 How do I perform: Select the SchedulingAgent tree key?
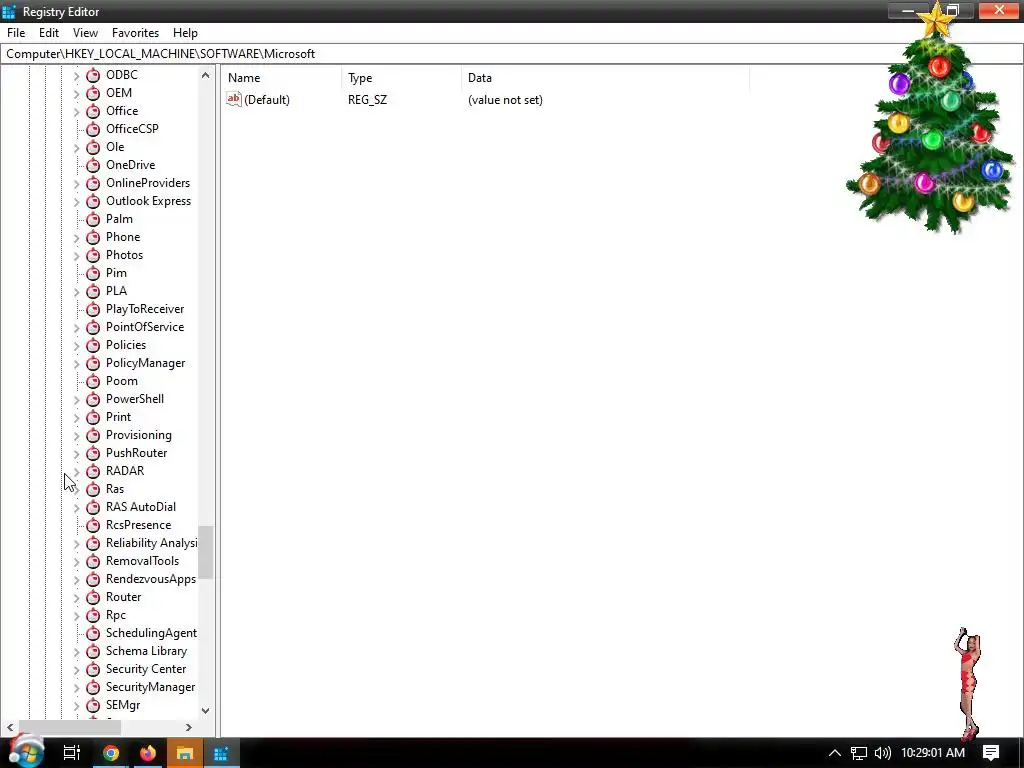pos(151,633)
